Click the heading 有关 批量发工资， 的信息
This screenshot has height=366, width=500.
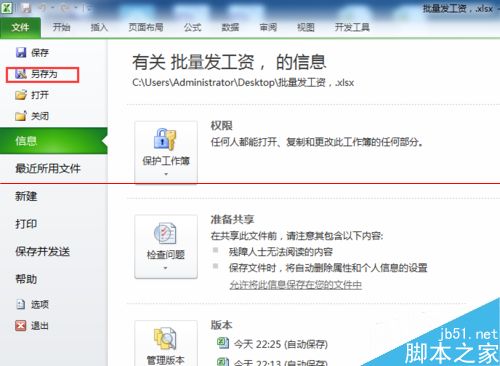229,62
